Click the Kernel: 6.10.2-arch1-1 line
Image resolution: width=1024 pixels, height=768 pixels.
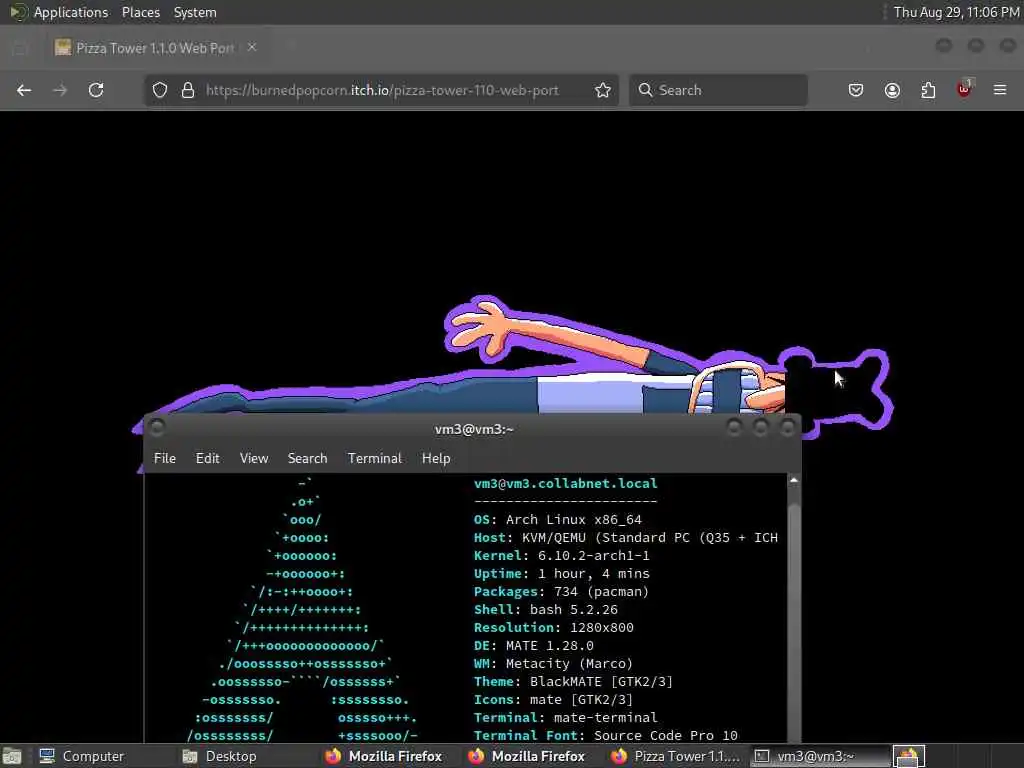click(x=562, y=556)
